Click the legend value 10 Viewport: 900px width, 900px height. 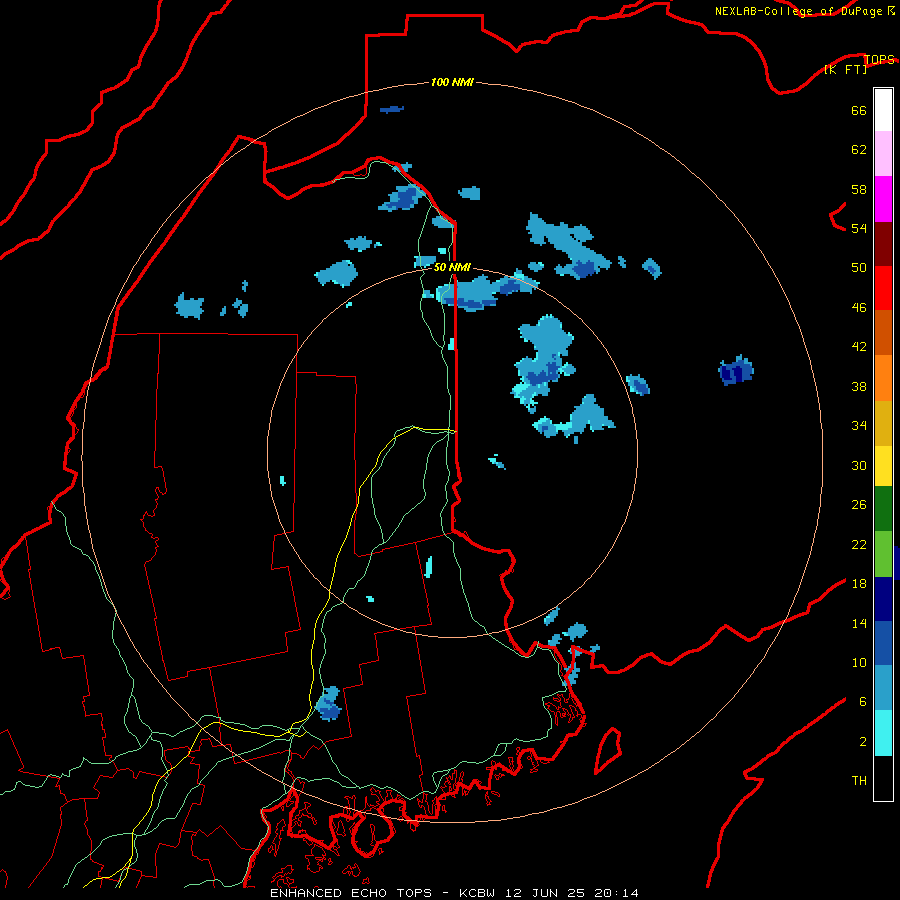(x=859, y=663)
